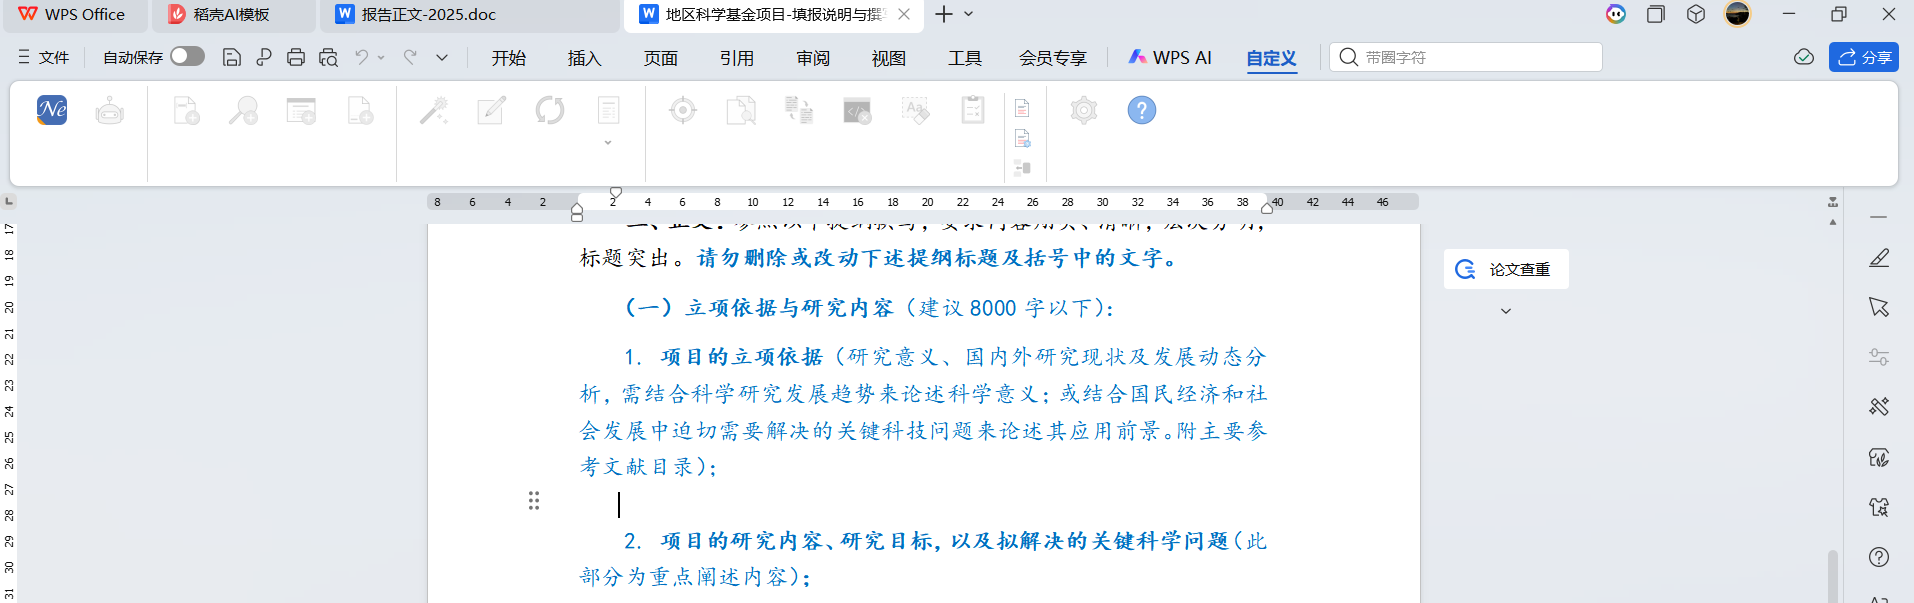Image resolution: width=1914 pixels, height=603 pixels.
Task: Click the arrow selection tool in sidebar
Action: pos(1879,307)
